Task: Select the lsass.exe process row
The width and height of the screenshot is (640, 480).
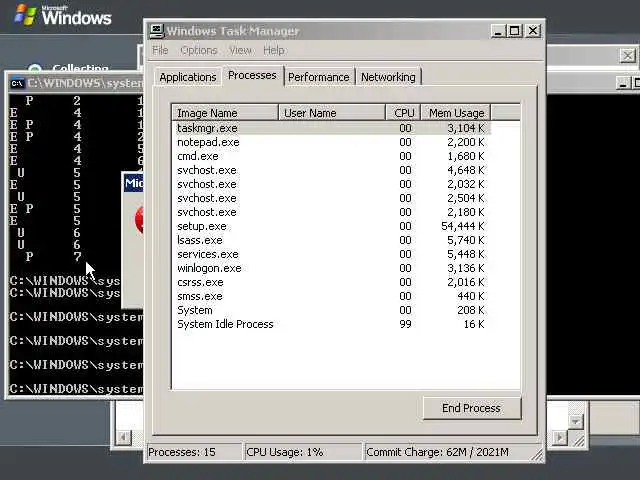Action: [331, 240]
